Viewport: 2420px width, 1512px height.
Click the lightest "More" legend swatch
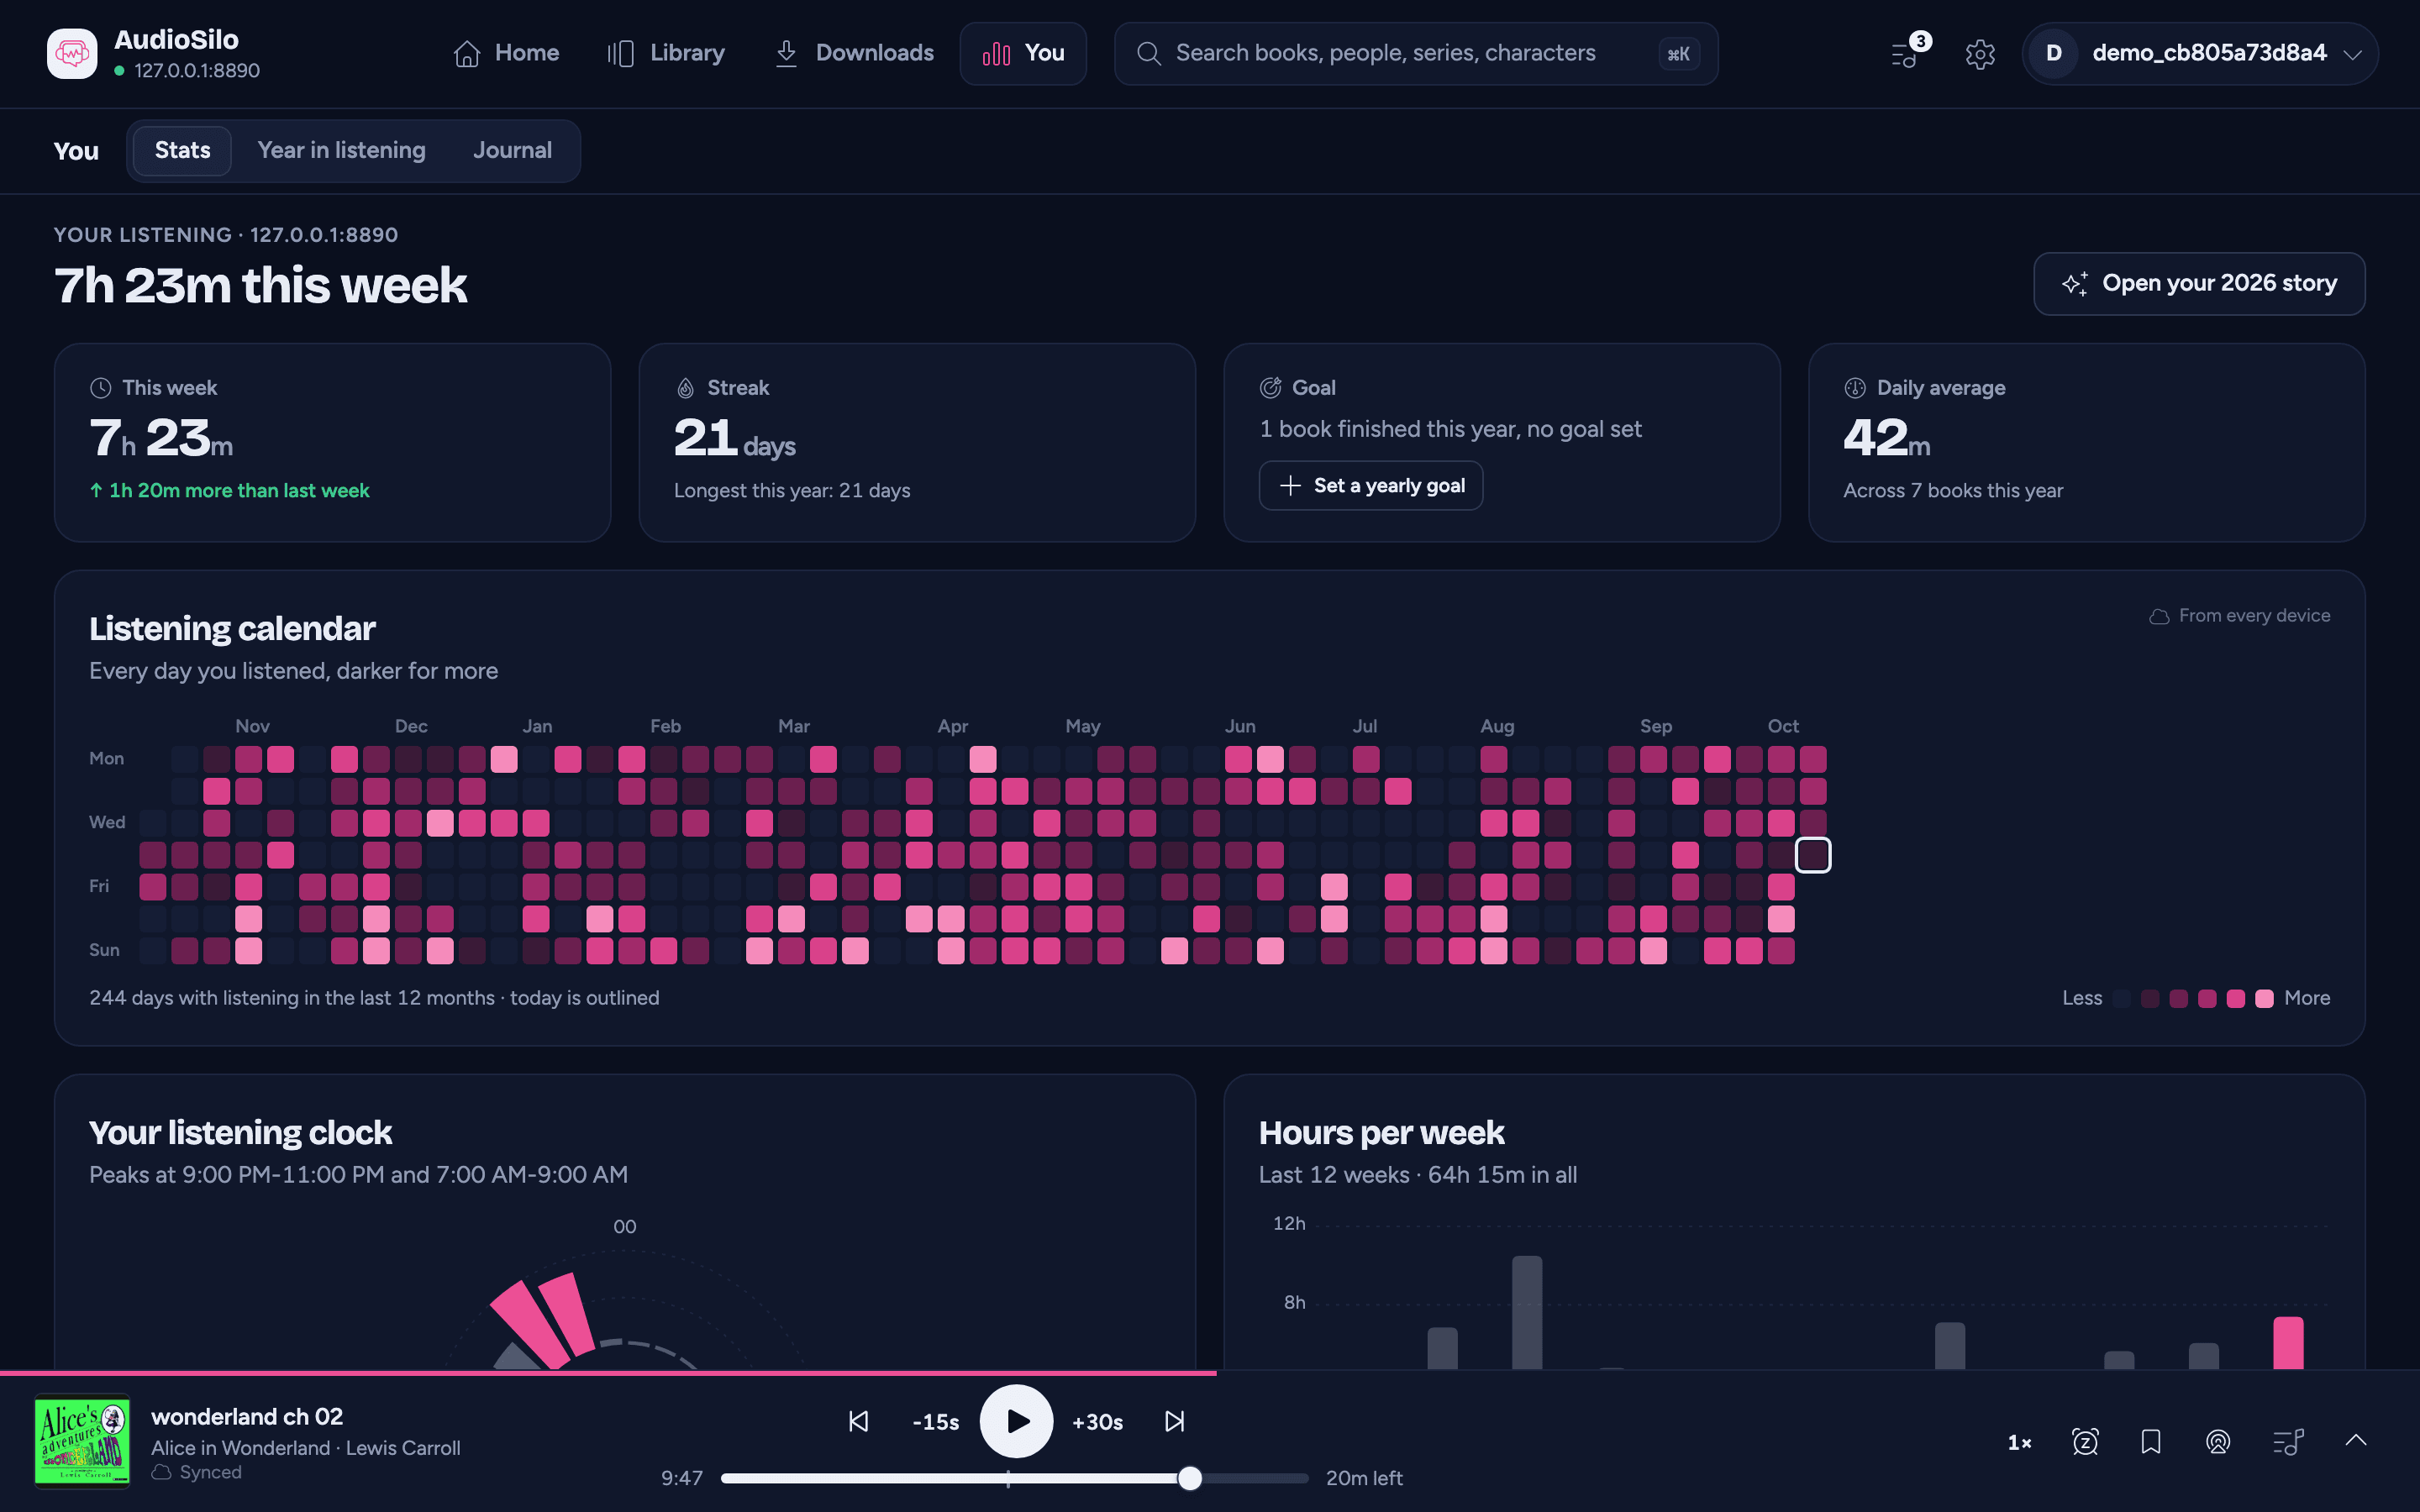(2264, 998)
